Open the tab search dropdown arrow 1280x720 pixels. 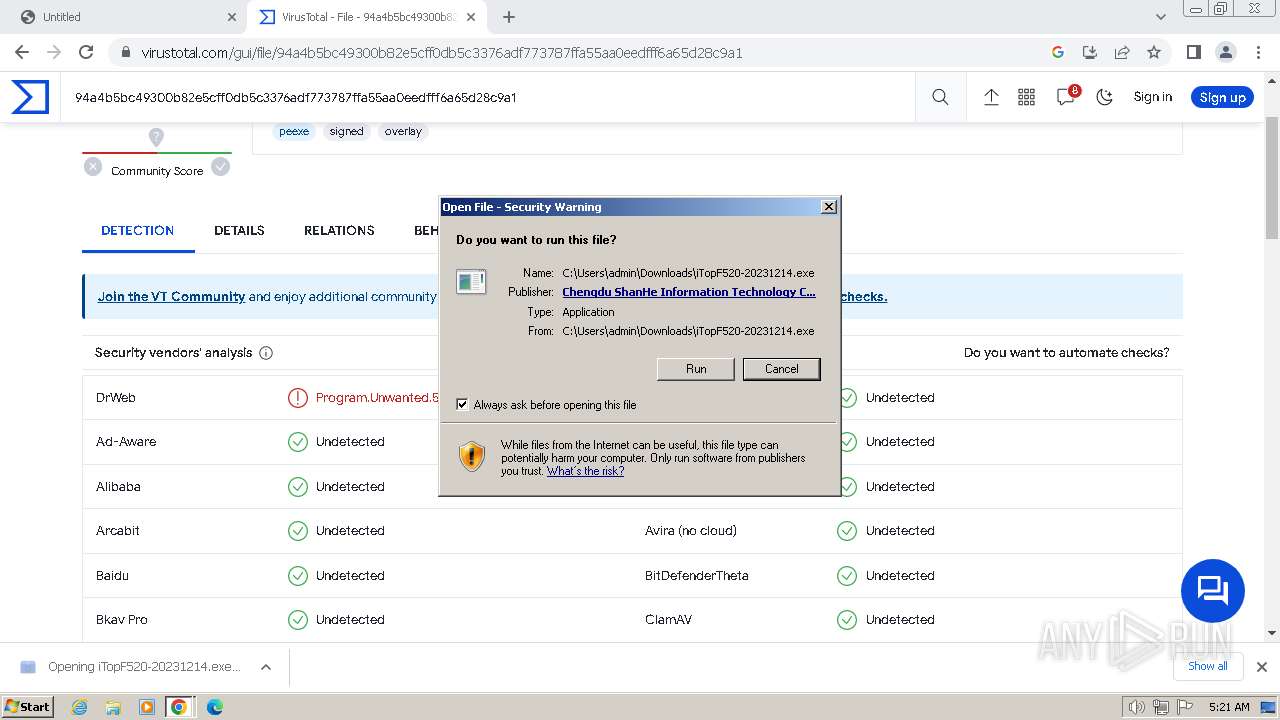[x=1160, y=17]
